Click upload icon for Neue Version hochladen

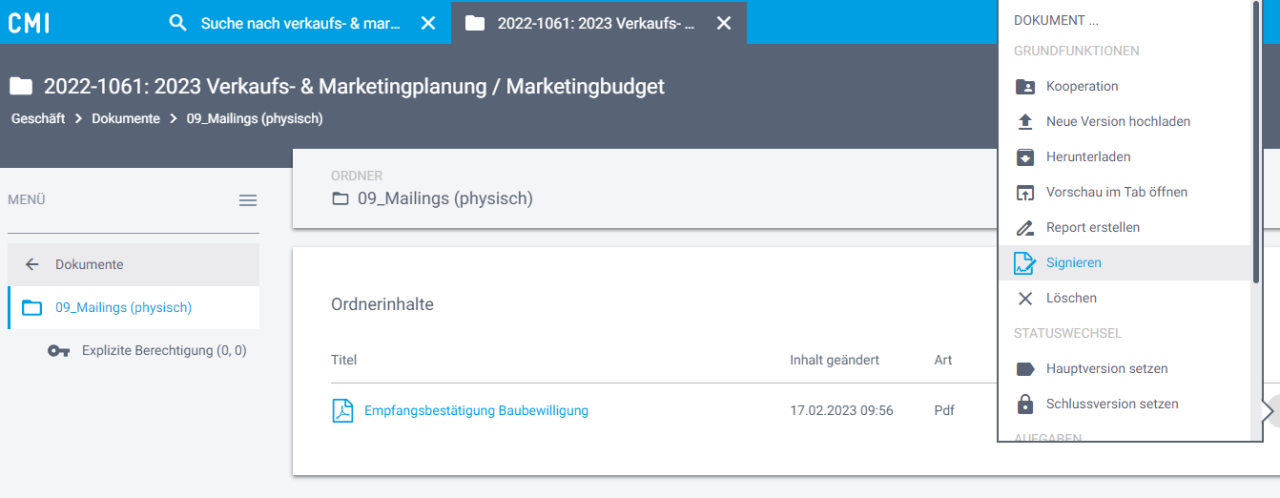click(x=1025, y=122)
